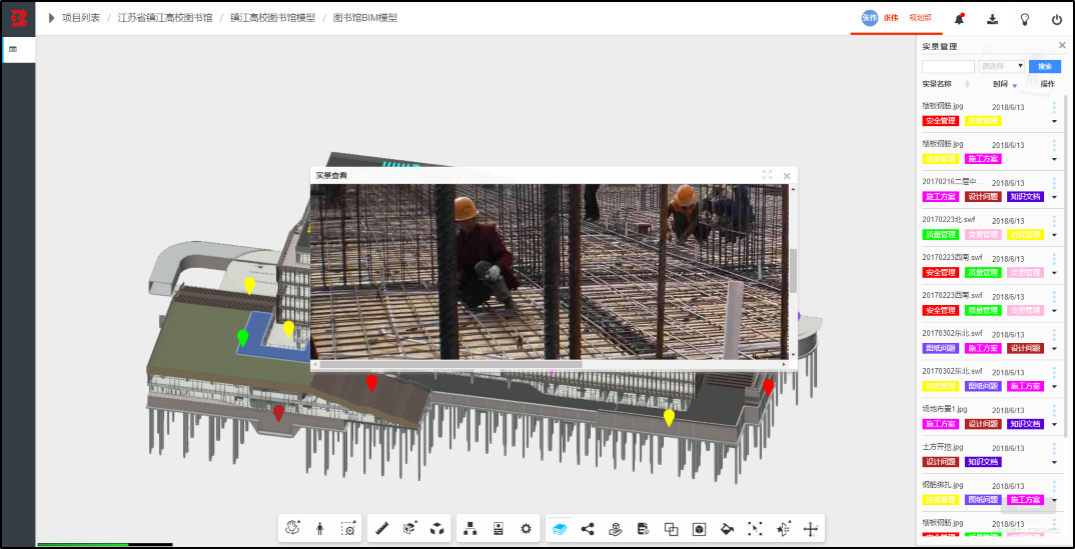Image resolution: width=1075 pixels, height=549 pixels.
Task: Click the download icon in header
Action: 992,19
